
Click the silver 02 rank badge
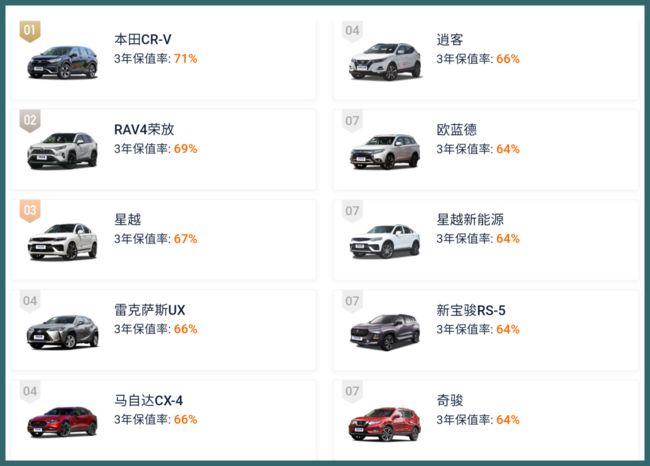click(x=30, y=121)
